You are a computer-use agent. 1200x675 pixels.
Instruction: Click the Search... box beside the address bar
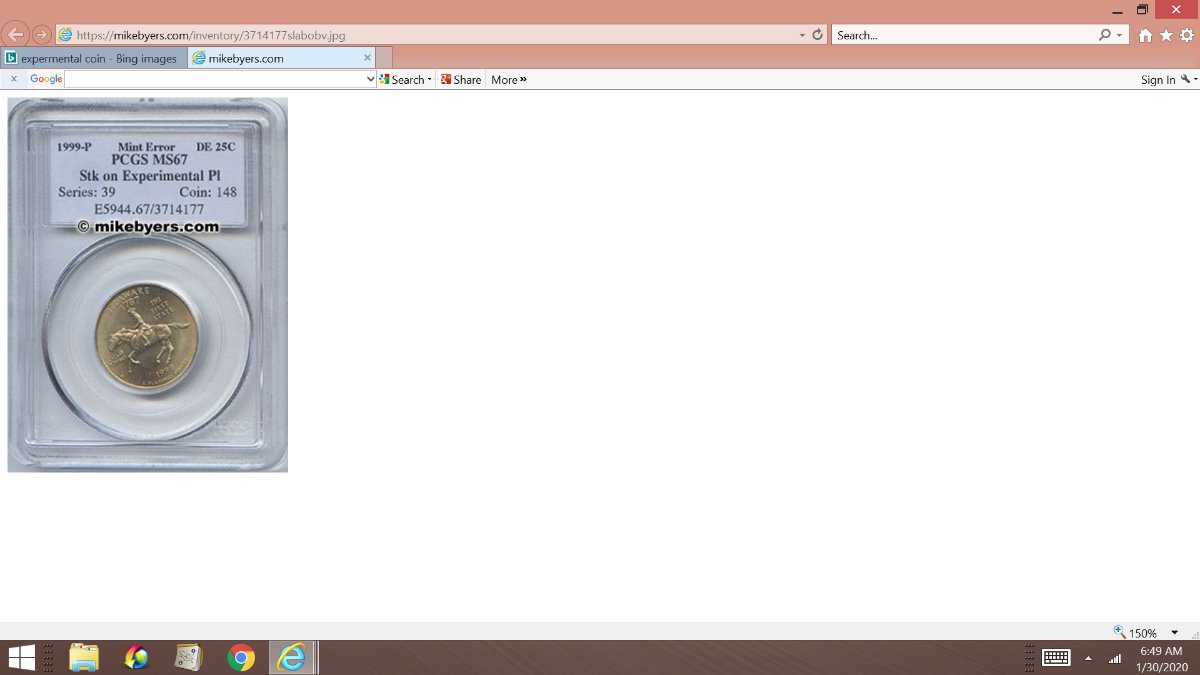pos(965,35)
